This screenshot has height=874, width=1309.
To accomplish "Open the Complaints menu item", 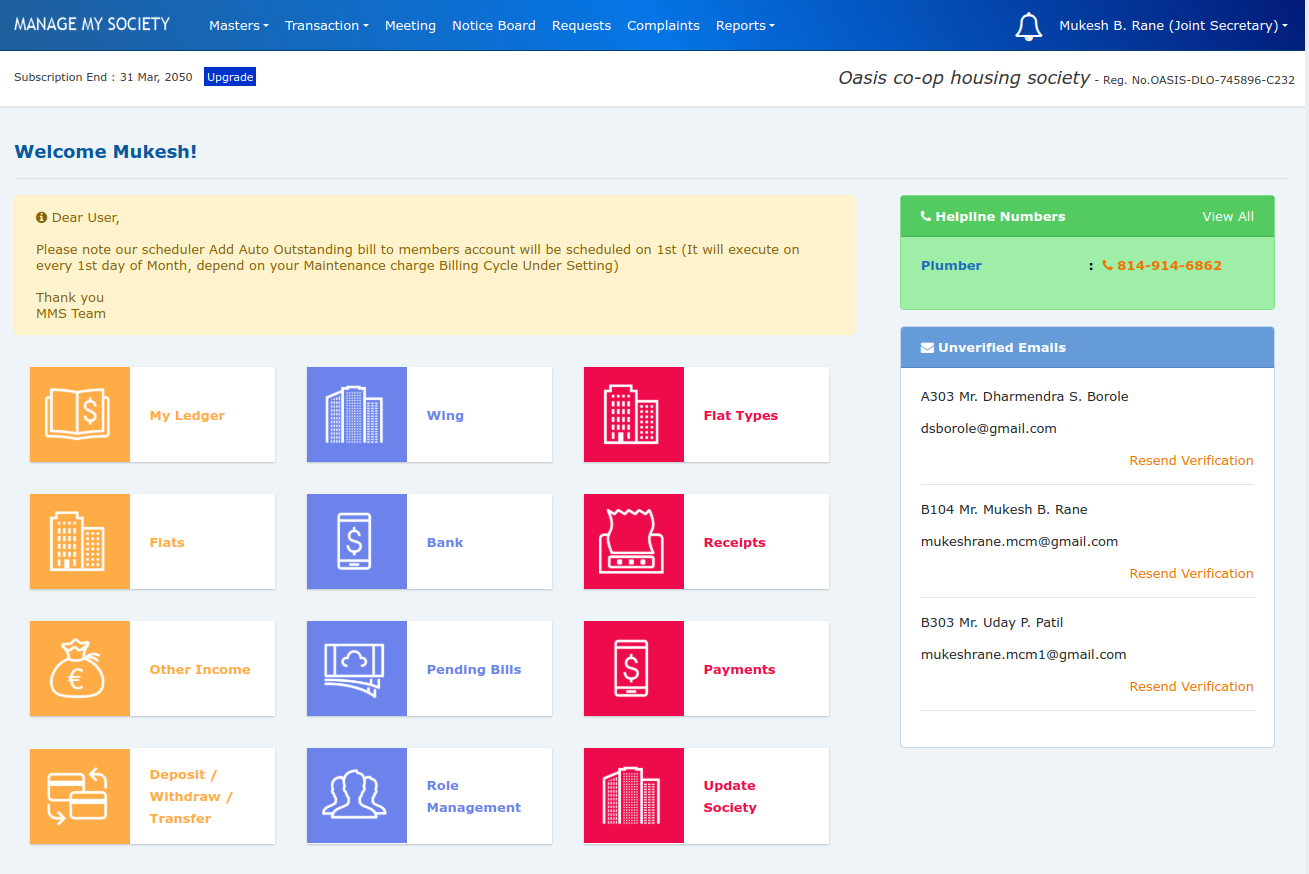I will 663,26.
